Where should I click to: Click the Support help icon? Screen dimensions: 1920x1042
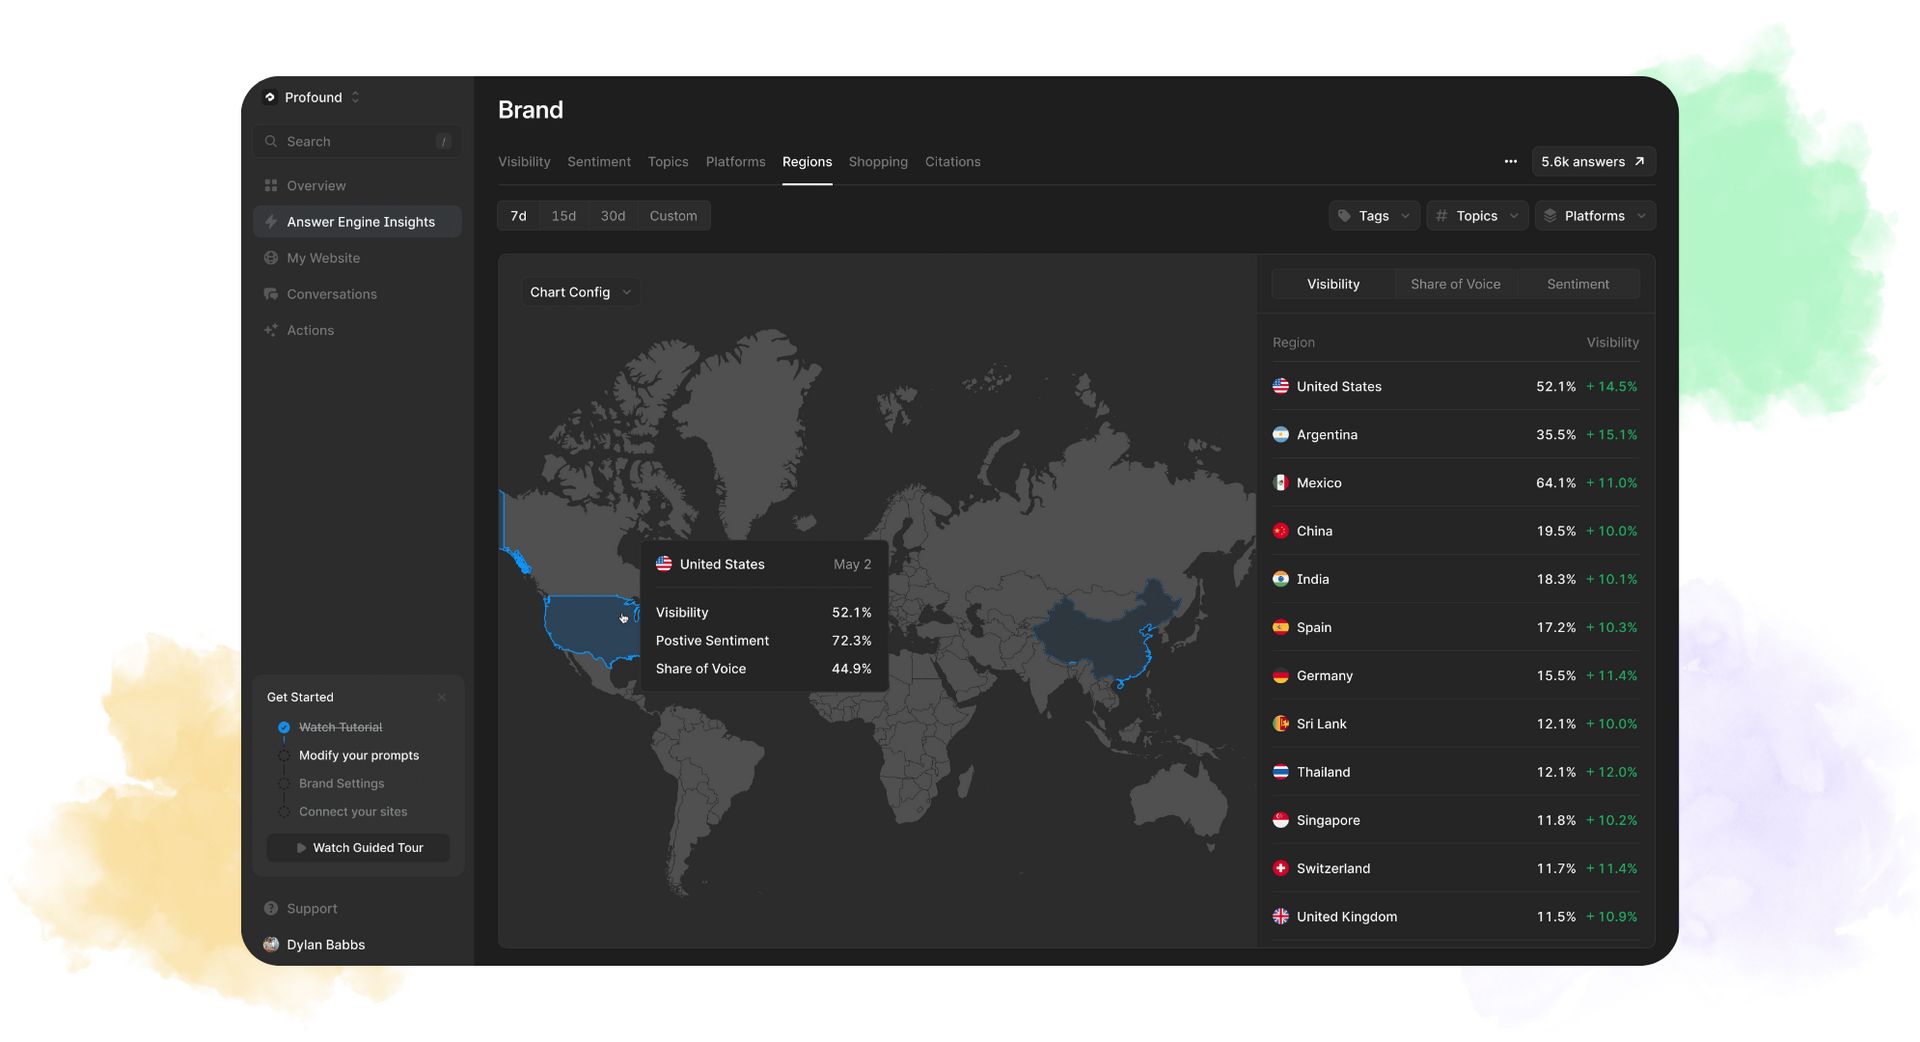click(271, 909)
